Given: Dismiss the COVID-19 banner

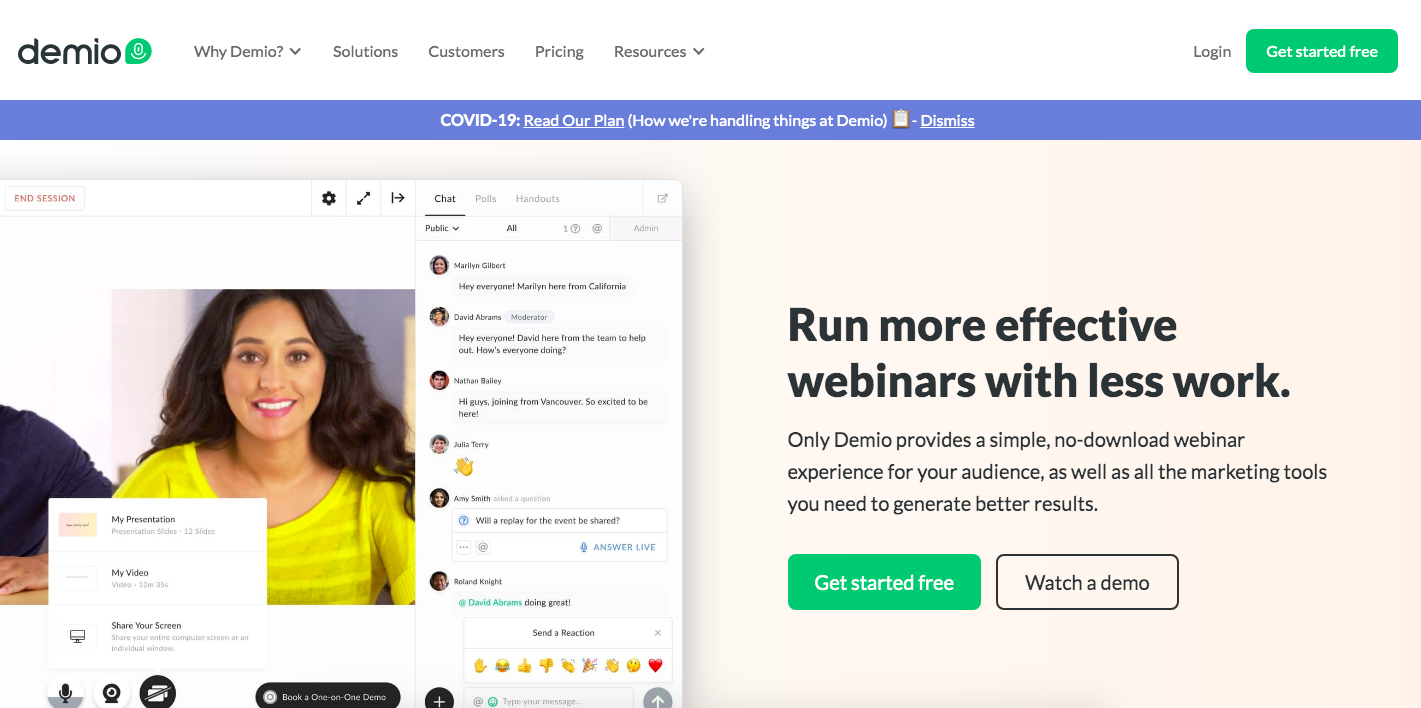Looking at the screenshot, I should click(947, 120).
